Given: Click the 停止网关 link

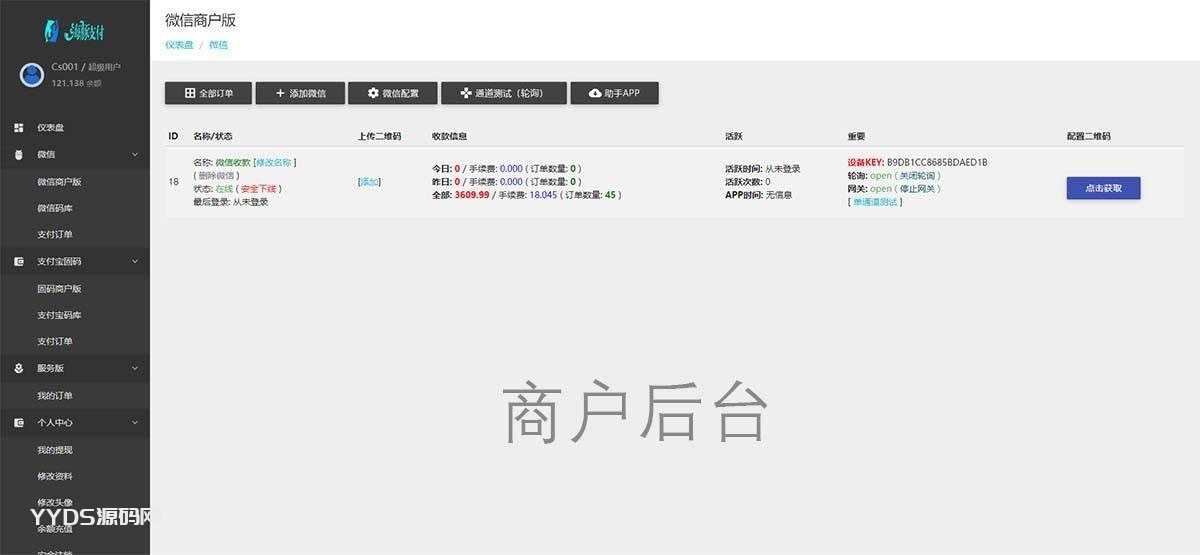Looking at the screenshot, I should [916, 188].
